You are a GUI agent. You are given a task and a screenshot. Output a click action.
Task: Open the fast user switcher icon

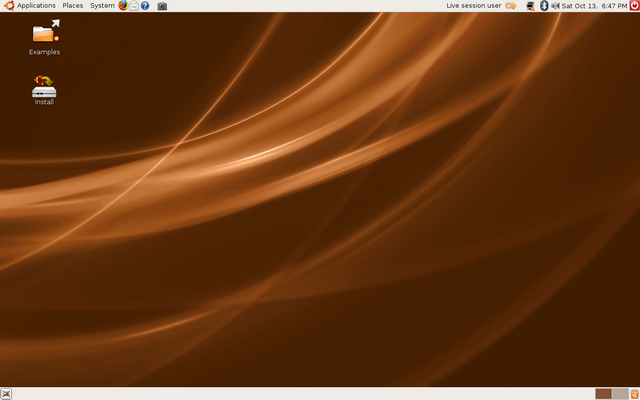pos(511,6)
